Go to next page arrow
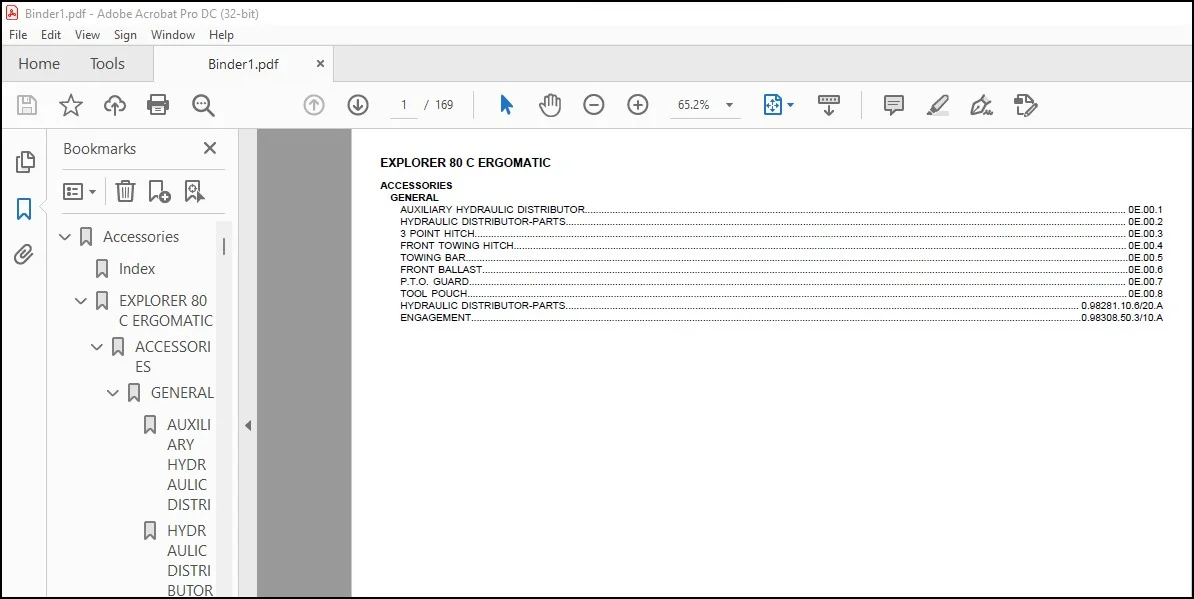Screen dimensions: 1194x599 point(358,105)
